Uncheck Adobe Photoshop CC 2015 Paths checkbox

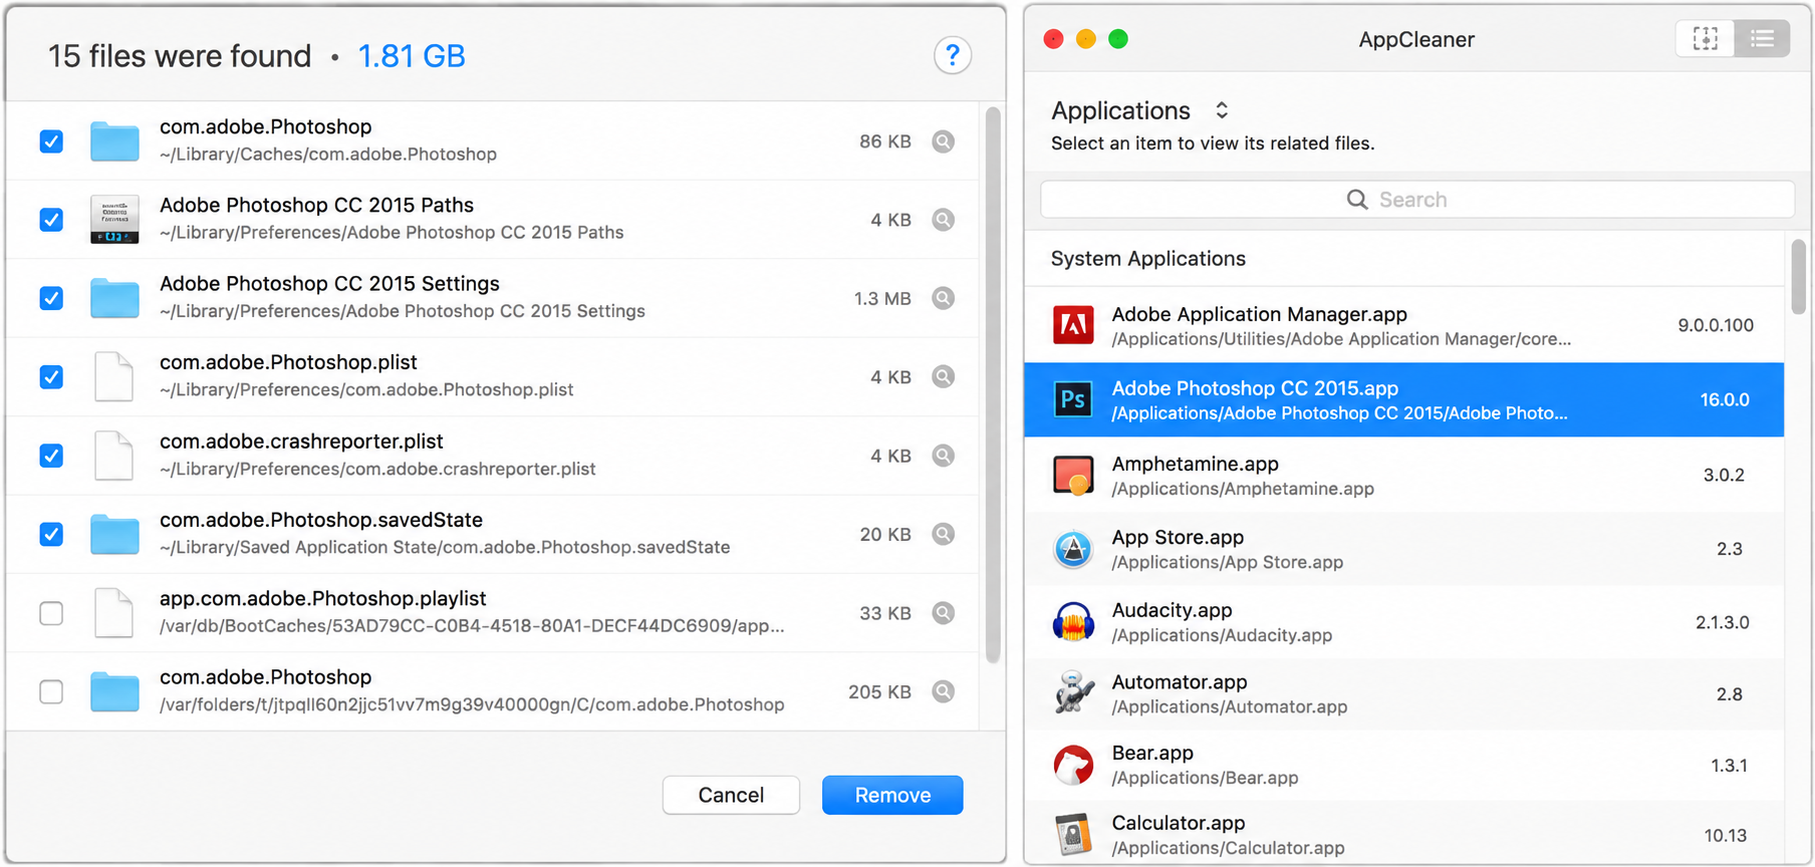[51, 219]
